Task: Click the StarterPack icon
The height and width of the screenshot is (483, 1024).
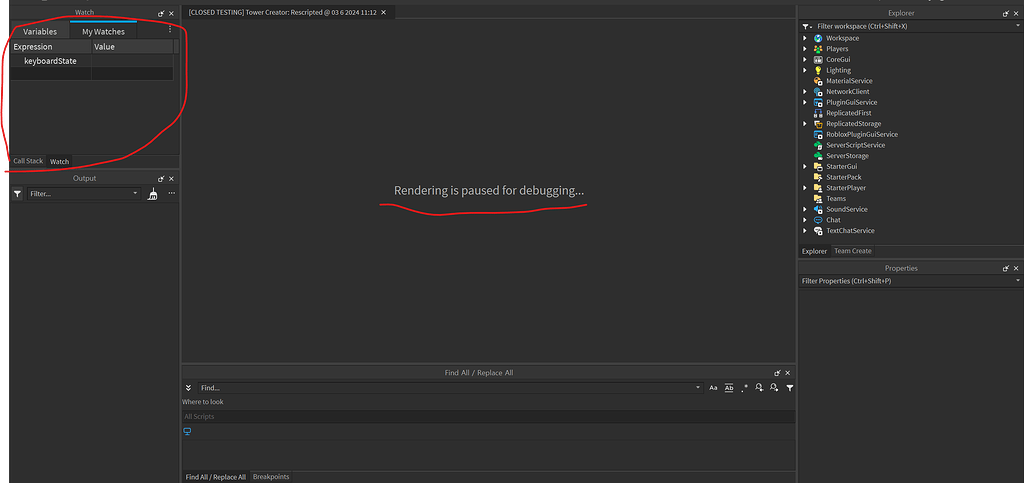Action: coord(818,178)
